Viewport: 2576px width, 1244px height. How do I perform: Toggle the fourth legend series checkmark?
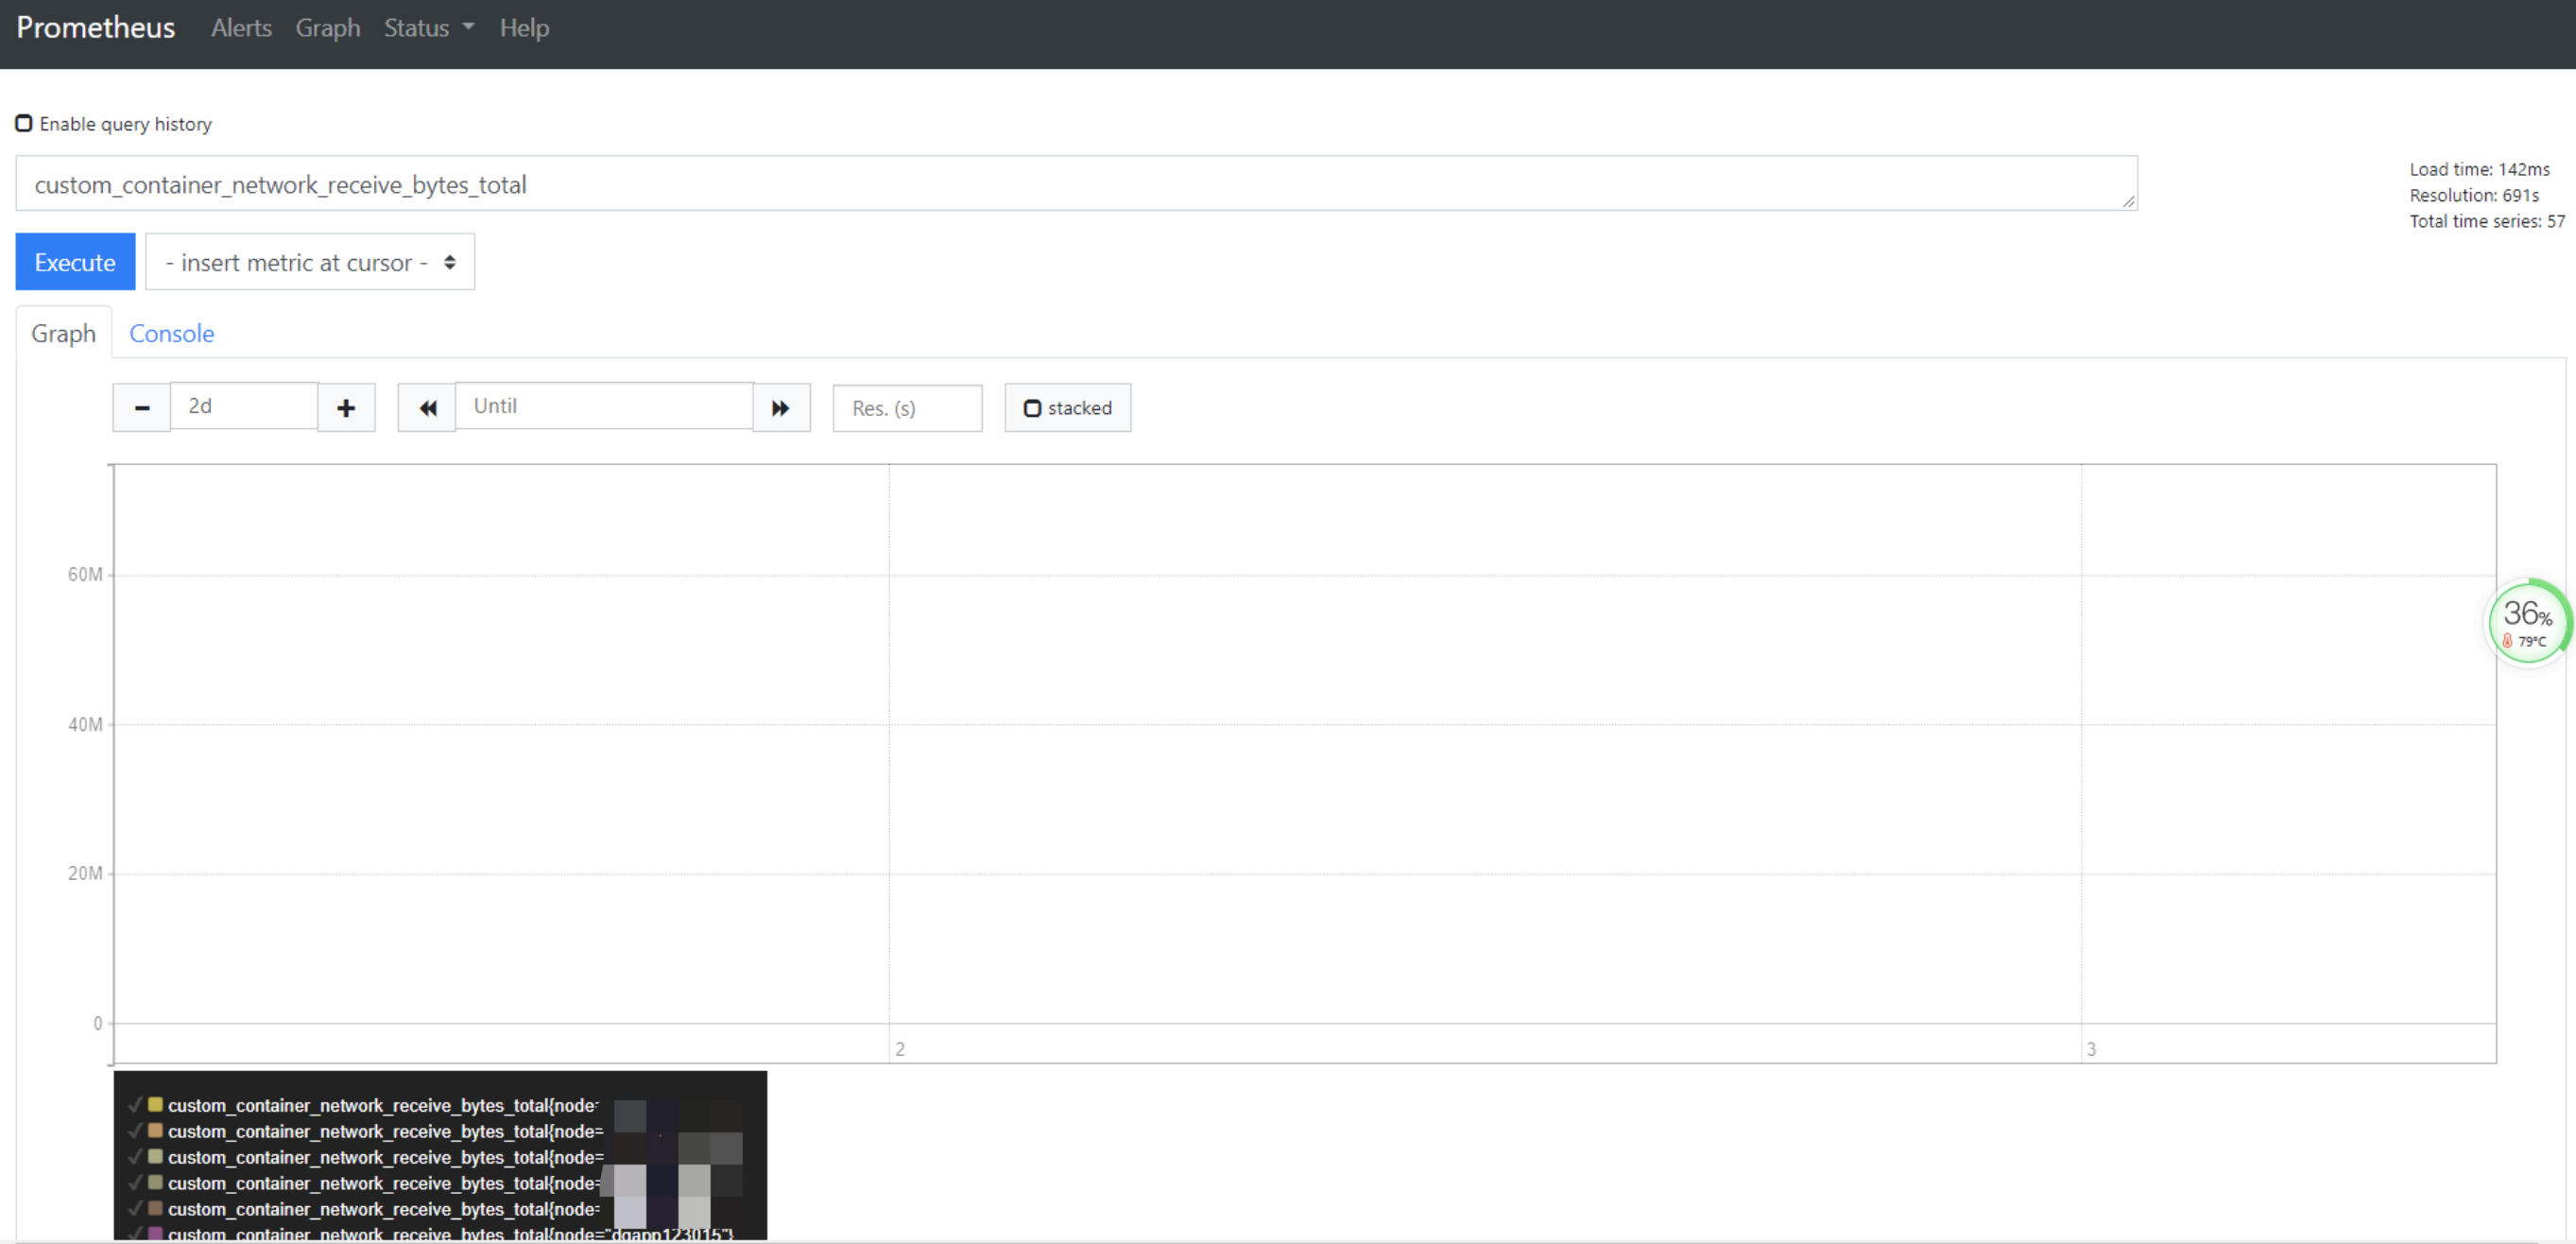[x=135, y=1183]
